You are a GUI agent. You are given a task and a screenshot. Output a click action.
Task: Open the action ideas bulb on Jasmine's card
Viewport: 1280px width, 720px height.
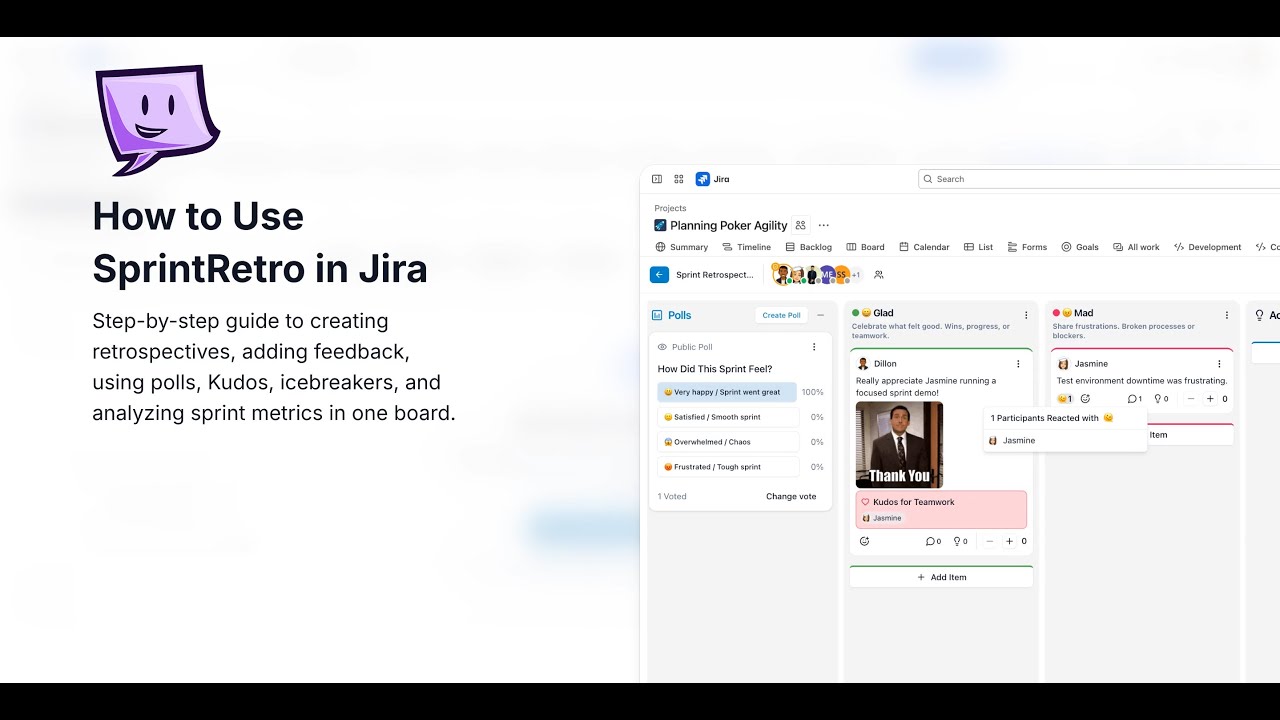(x=1161, y=399)
